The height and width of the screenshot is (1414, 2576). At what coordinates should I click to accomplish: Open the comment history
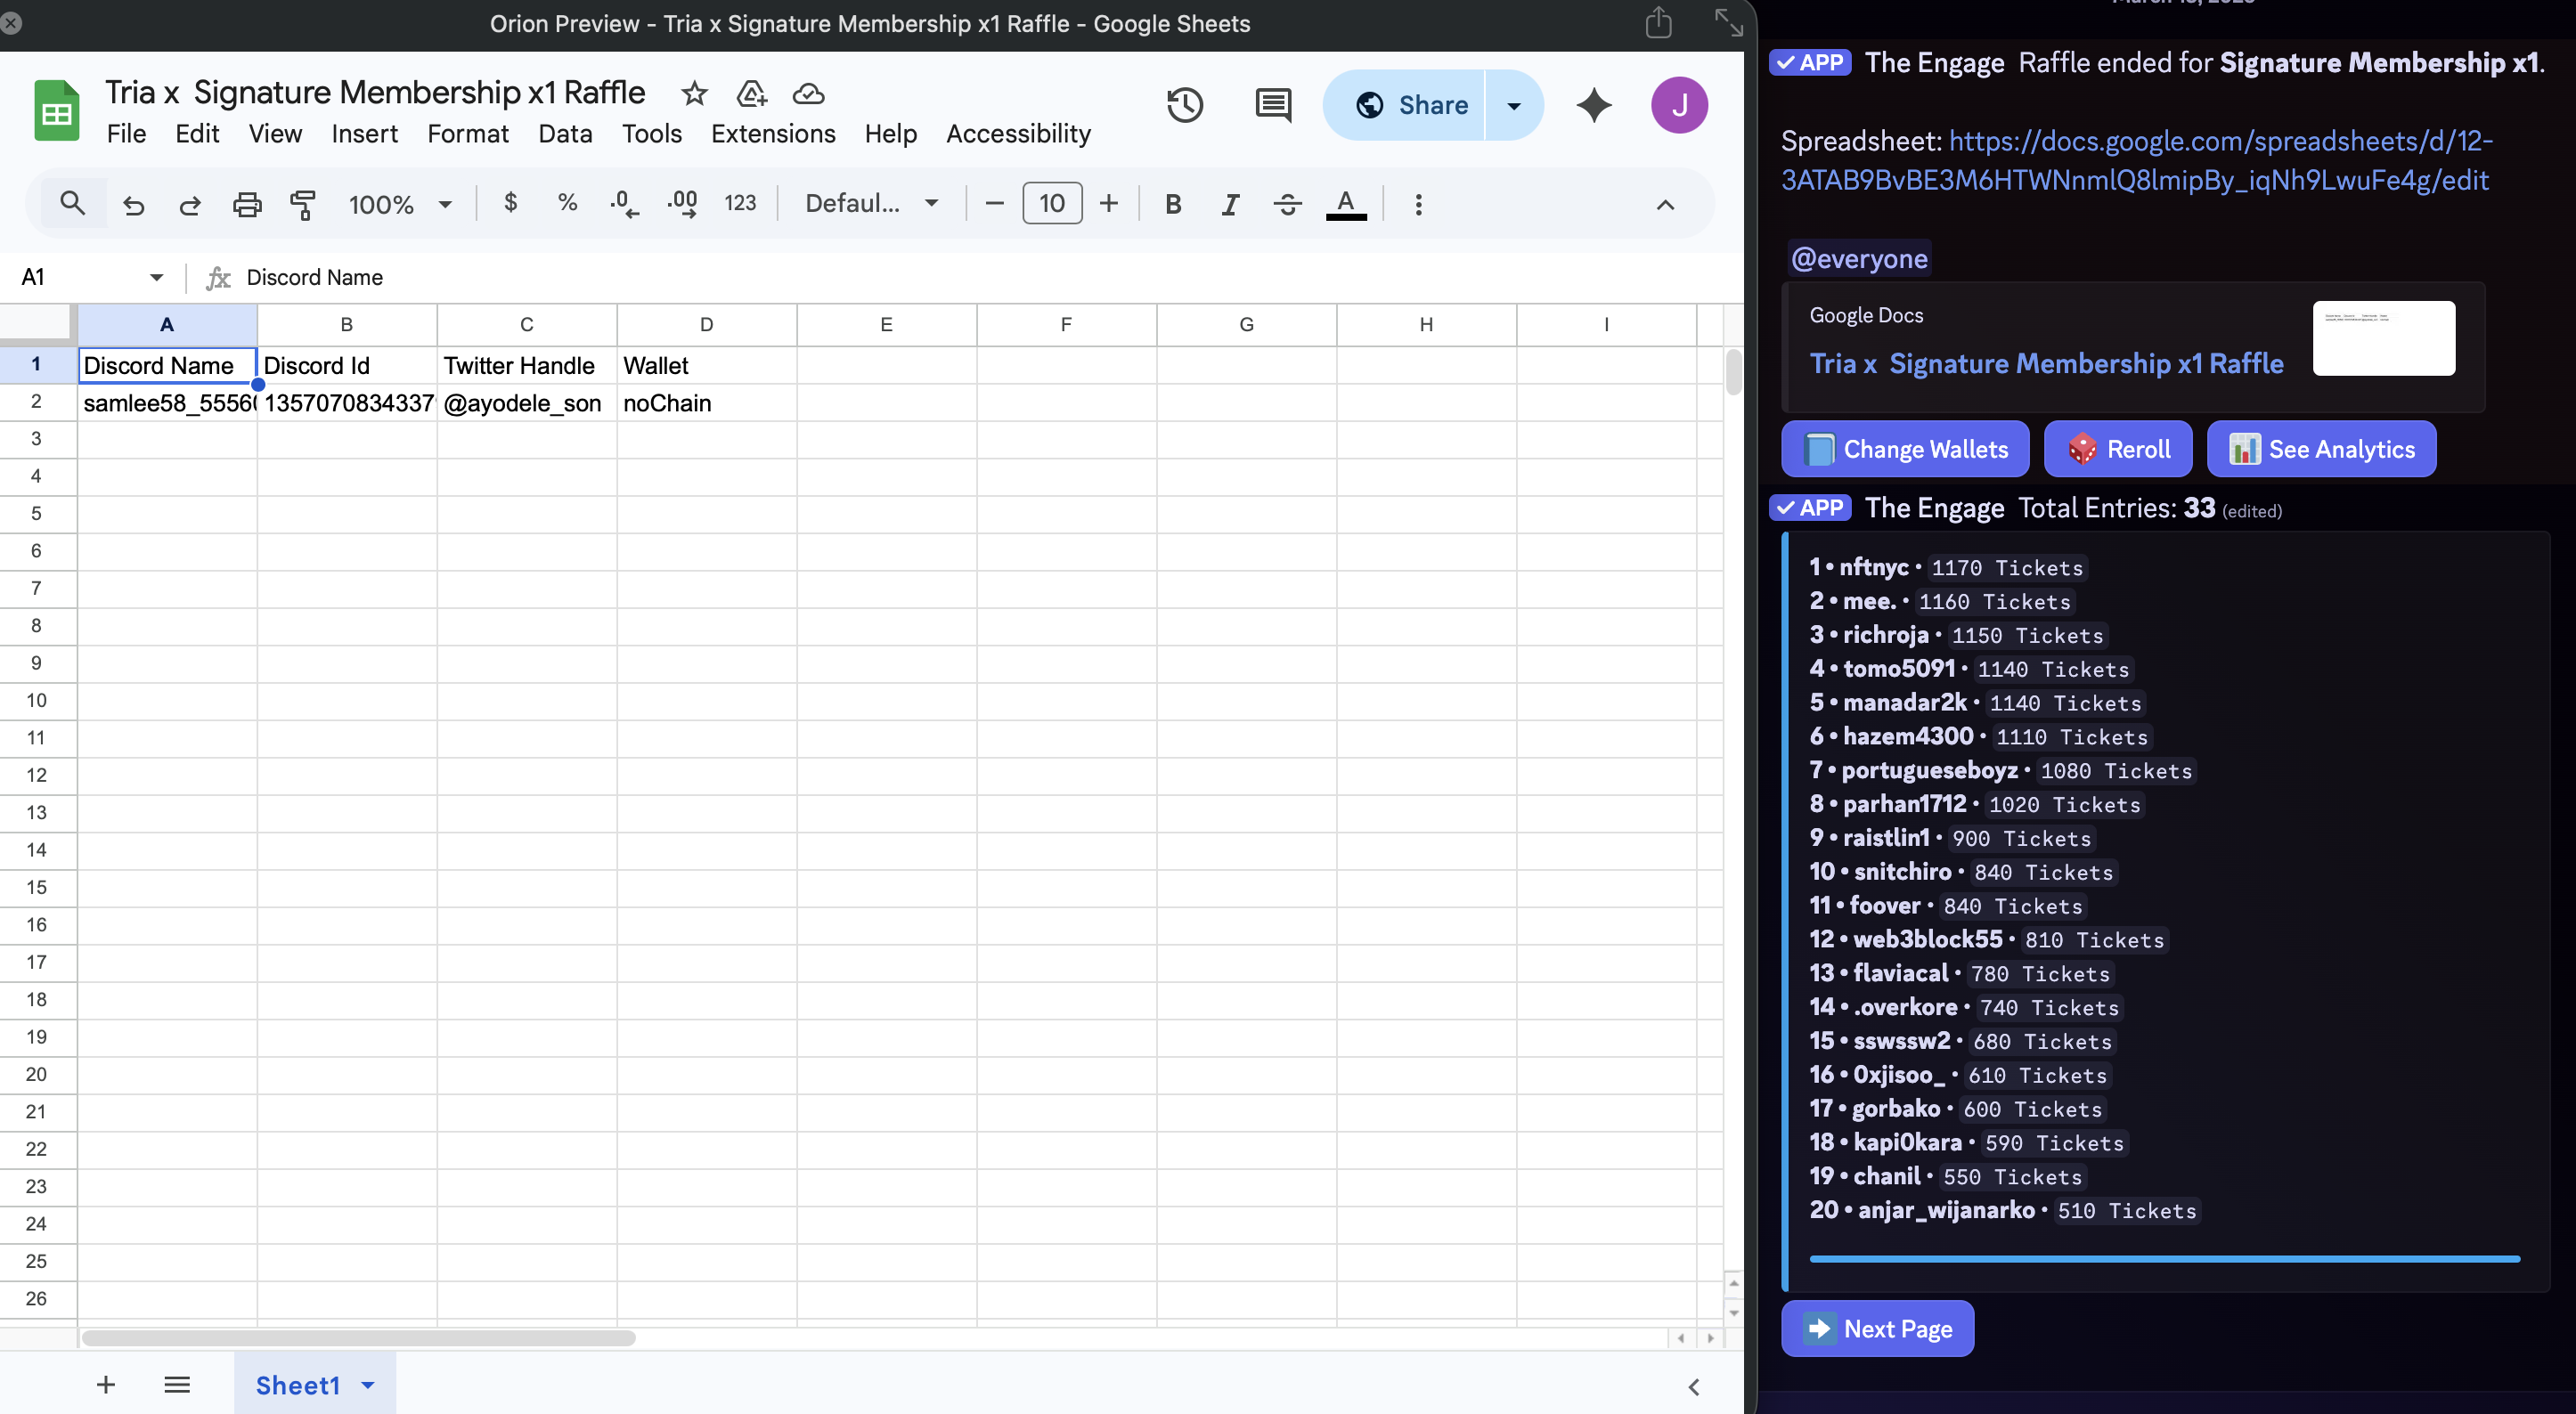1272,104
